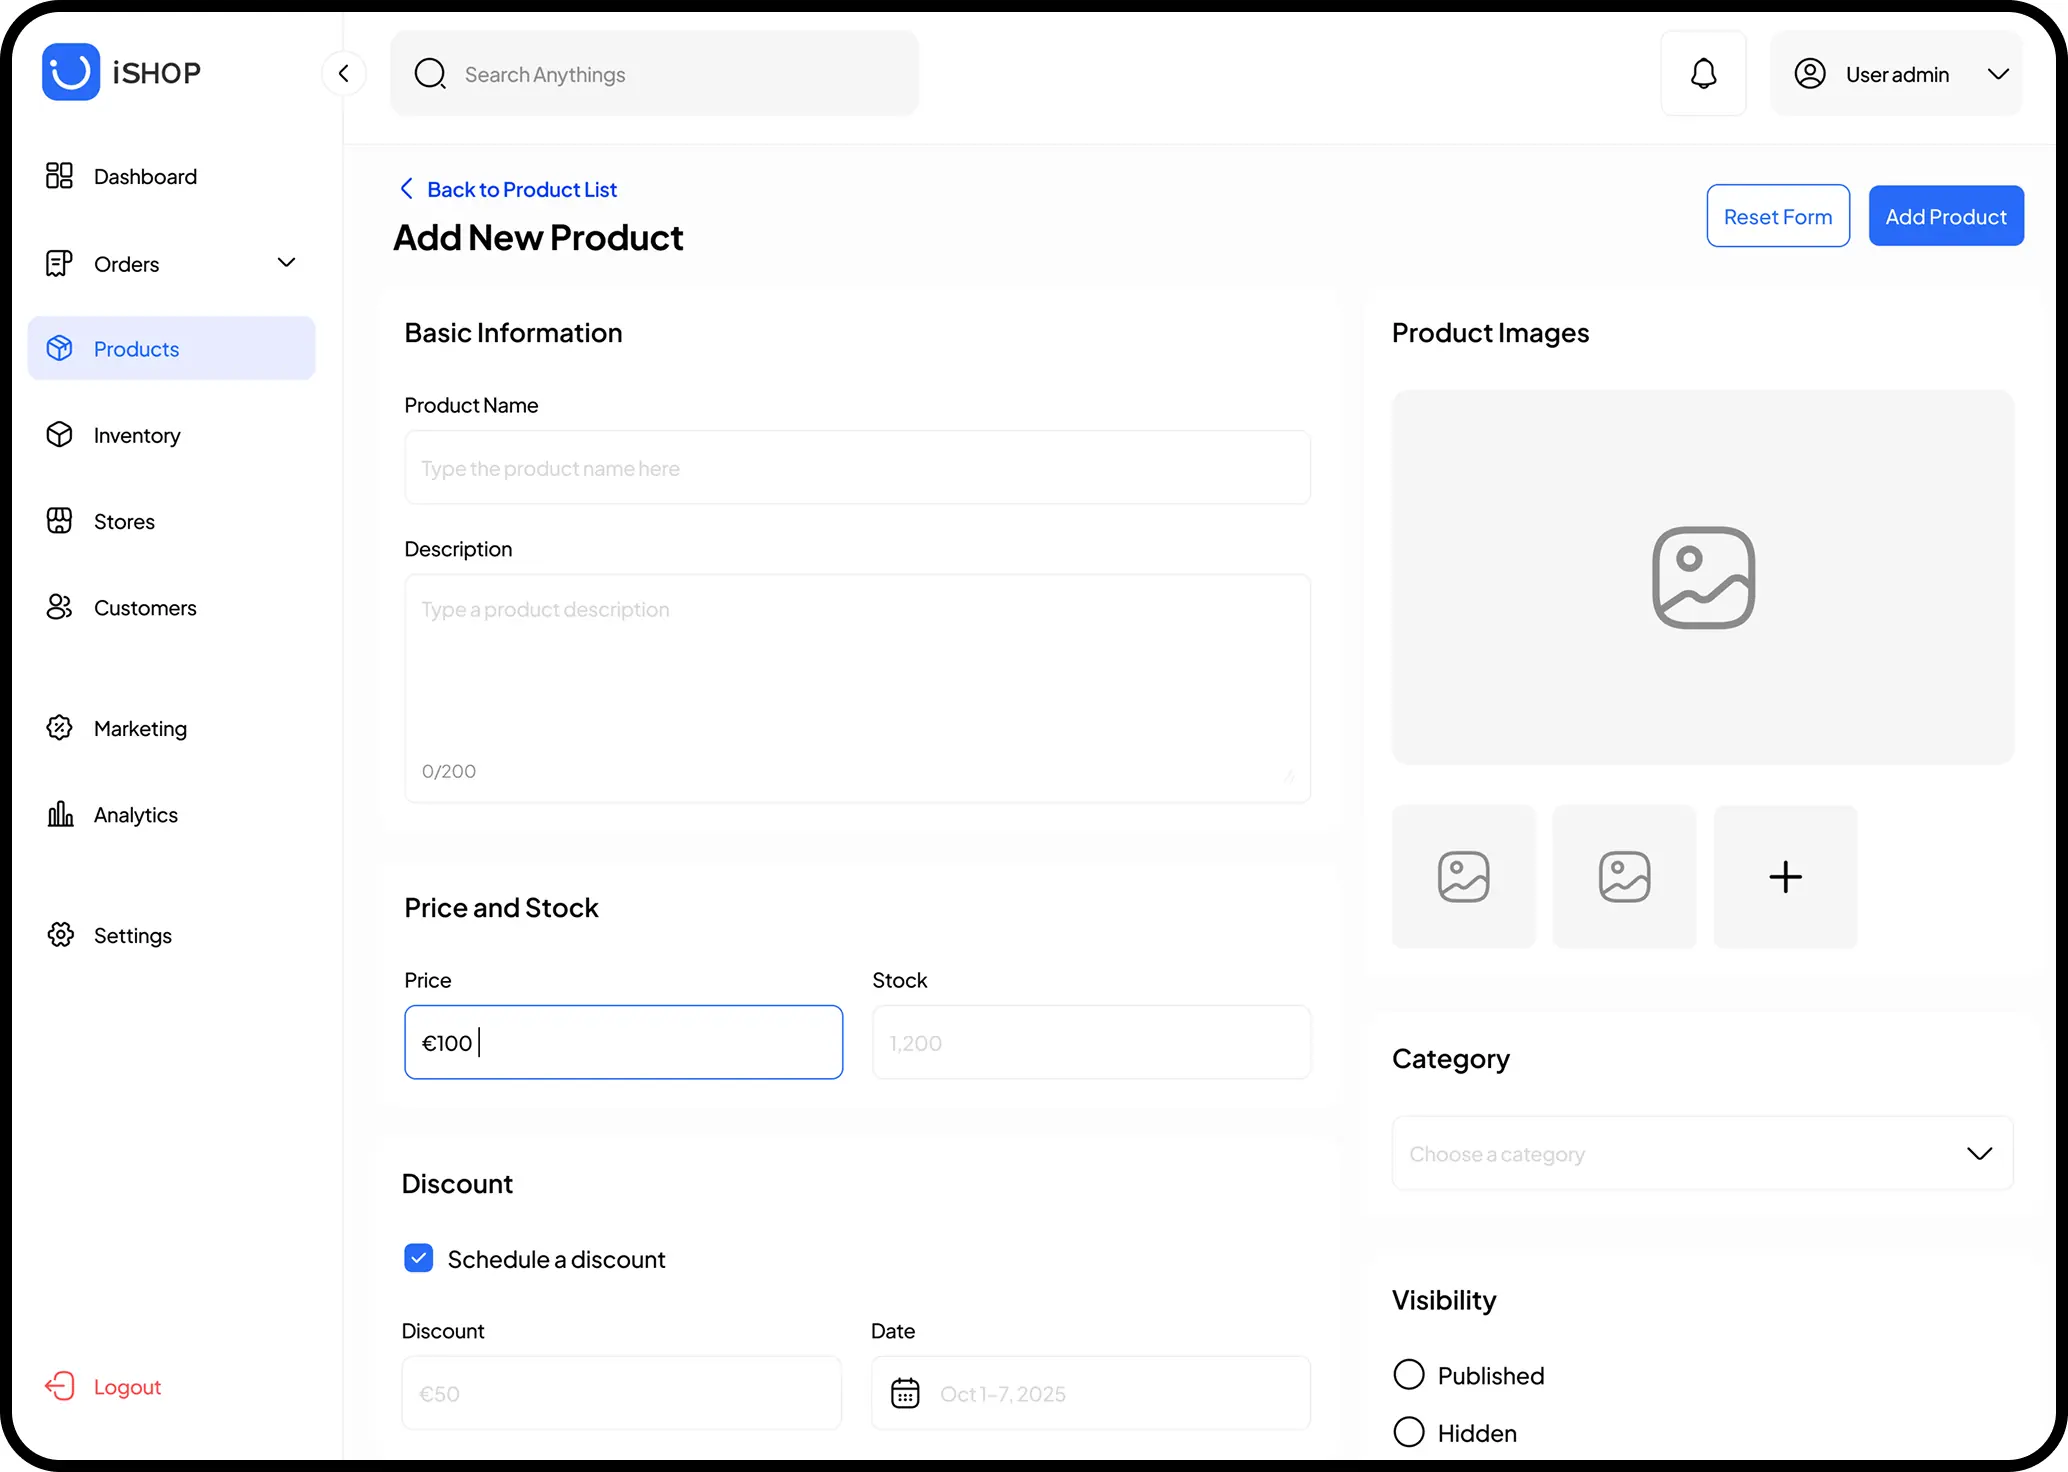Open Analytics from the sidebar

click(135, 815)
